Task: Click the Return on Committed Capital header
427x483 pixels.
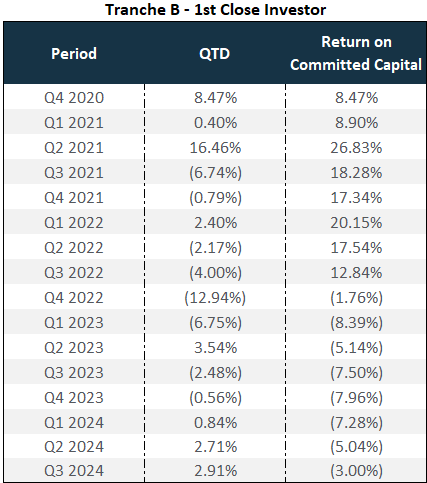Action: point(356,53)
